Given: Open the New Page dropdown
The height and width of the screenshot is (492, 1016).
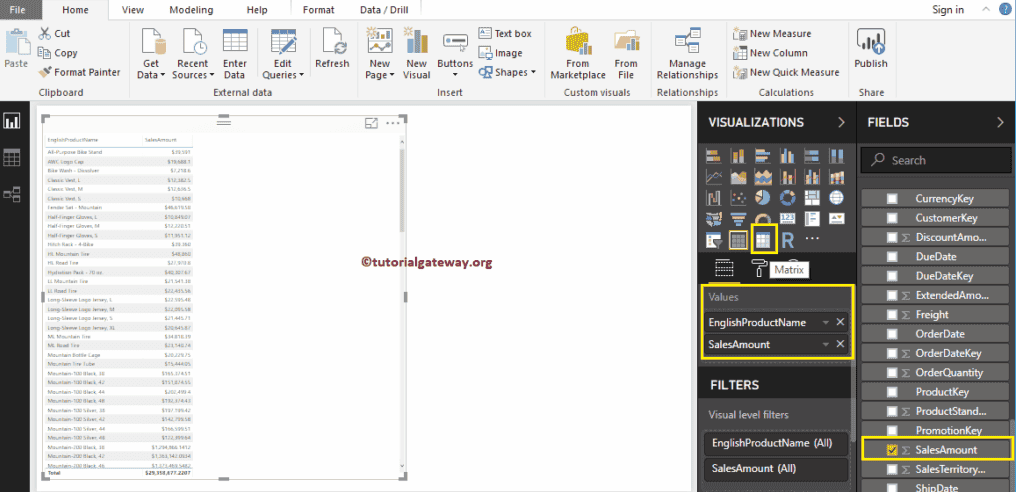Looking at the screenshot, I should point(391,75).
